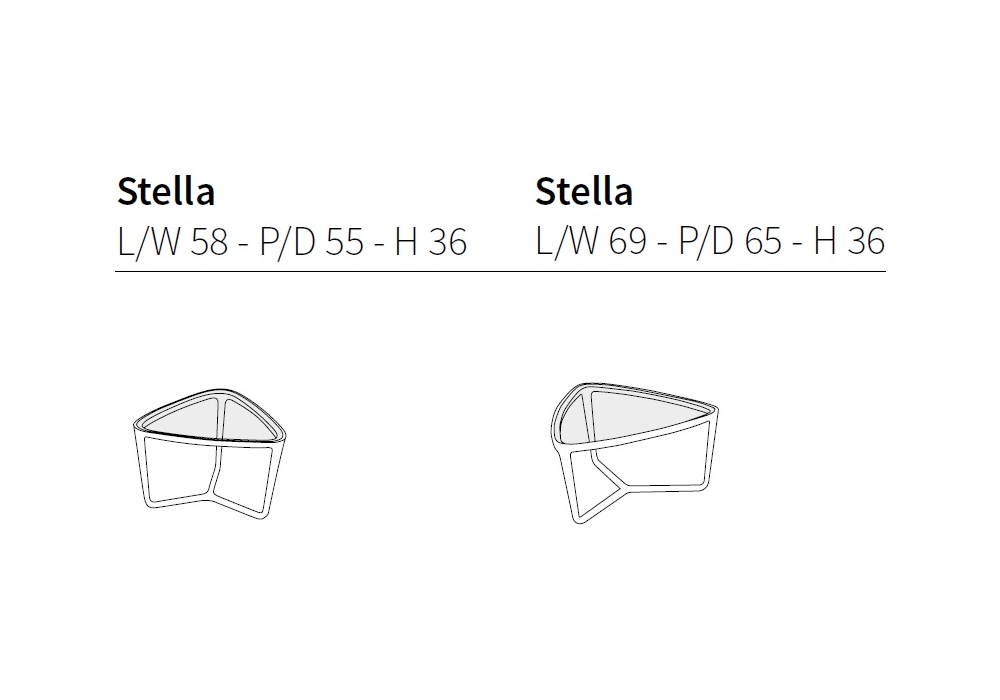Screen dimensions: 1000x700
Task: Click the number 55 in left dimensions
Action: pyautogui.click(x=344, y=242)
